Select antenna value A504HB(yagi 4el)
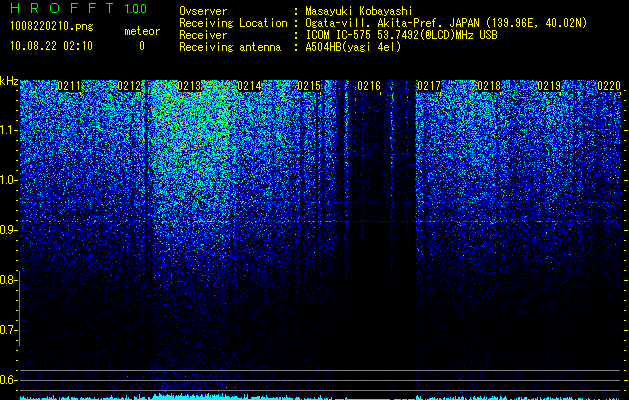Screen dimensions: 629x400 (353, 47)
